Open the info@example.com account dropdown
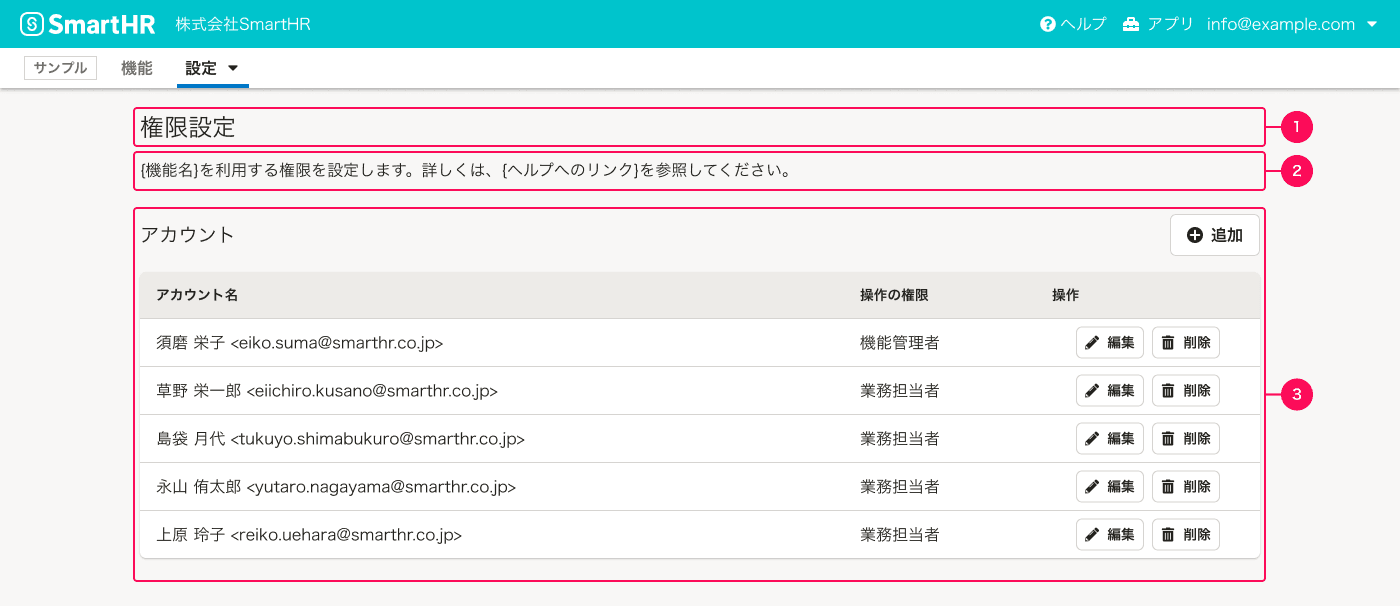 click(1293, 23)
